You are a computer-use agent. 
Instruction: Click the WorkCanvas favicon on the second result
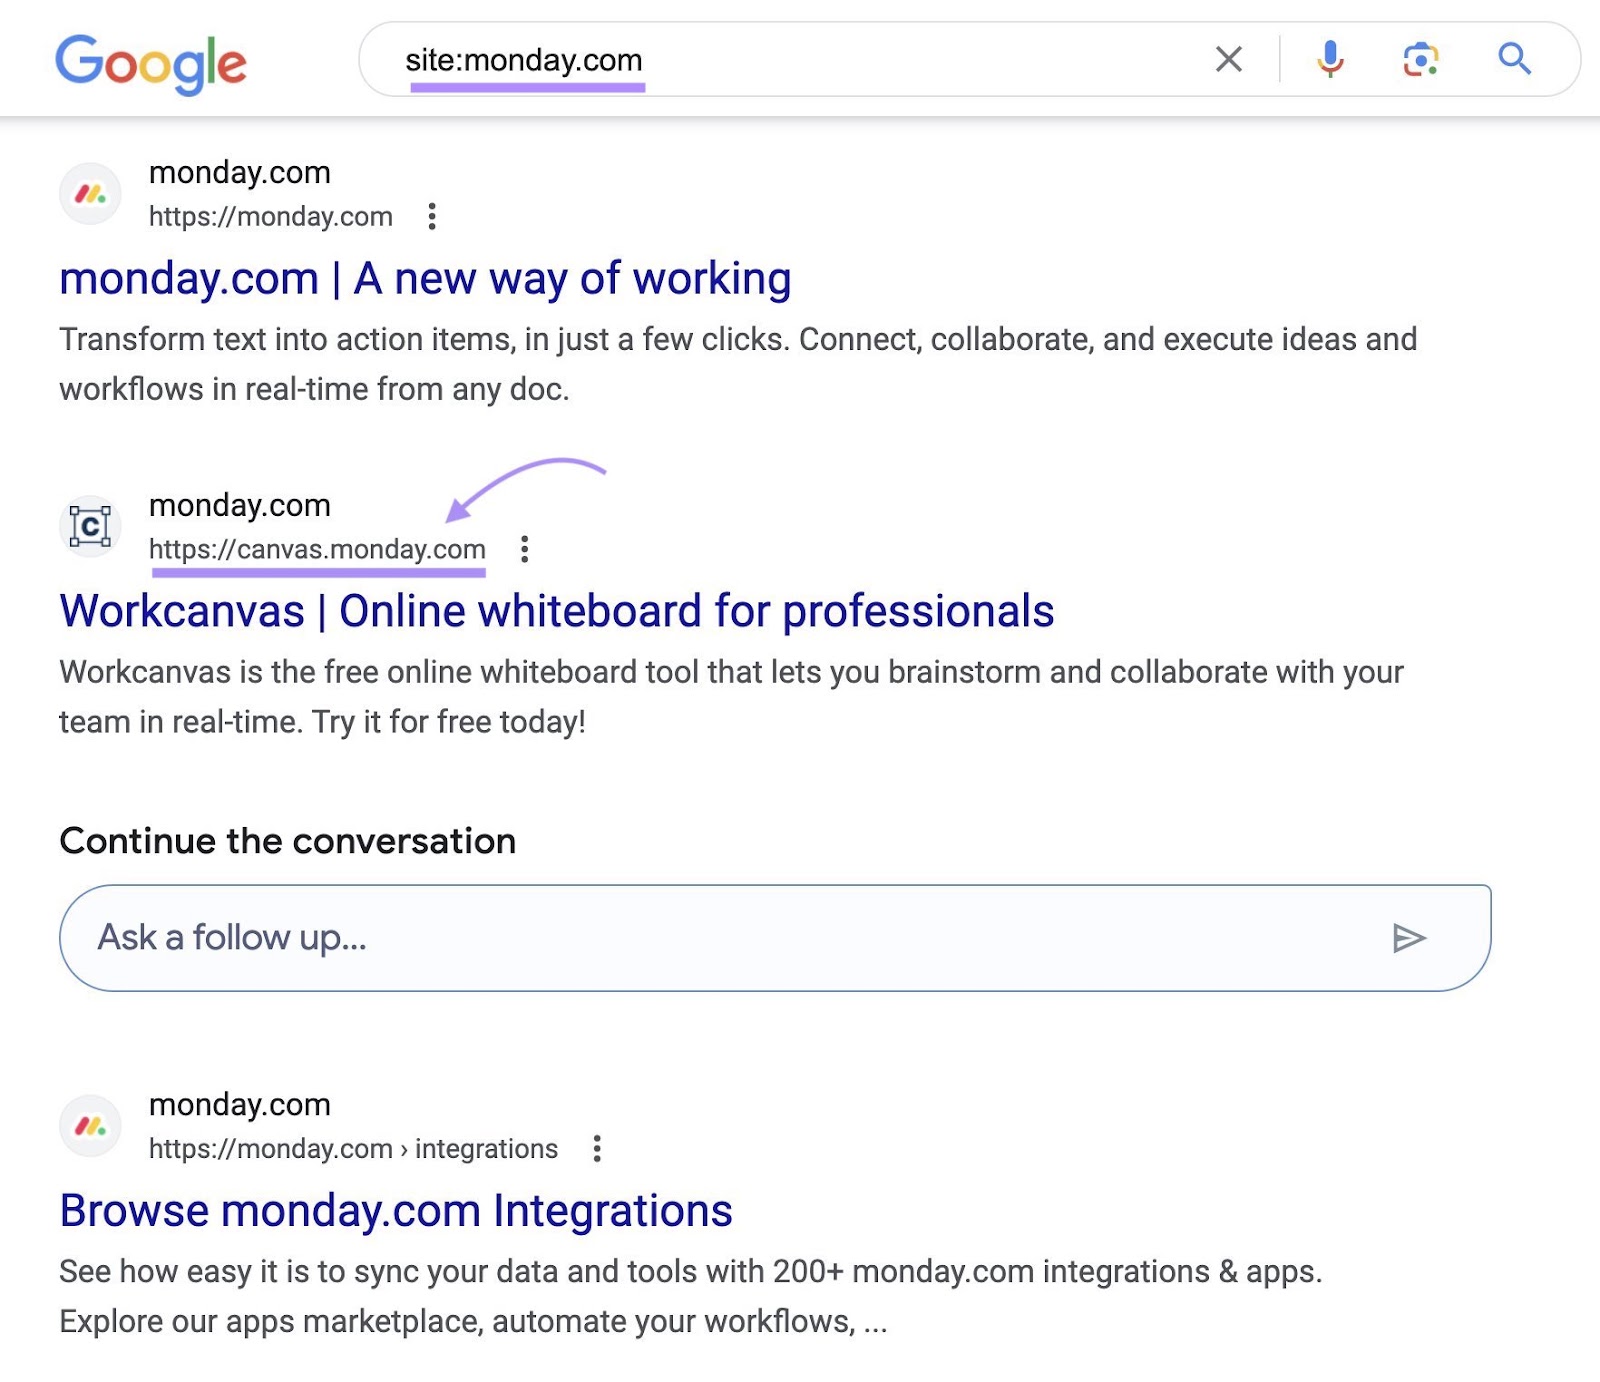[89, 526]
